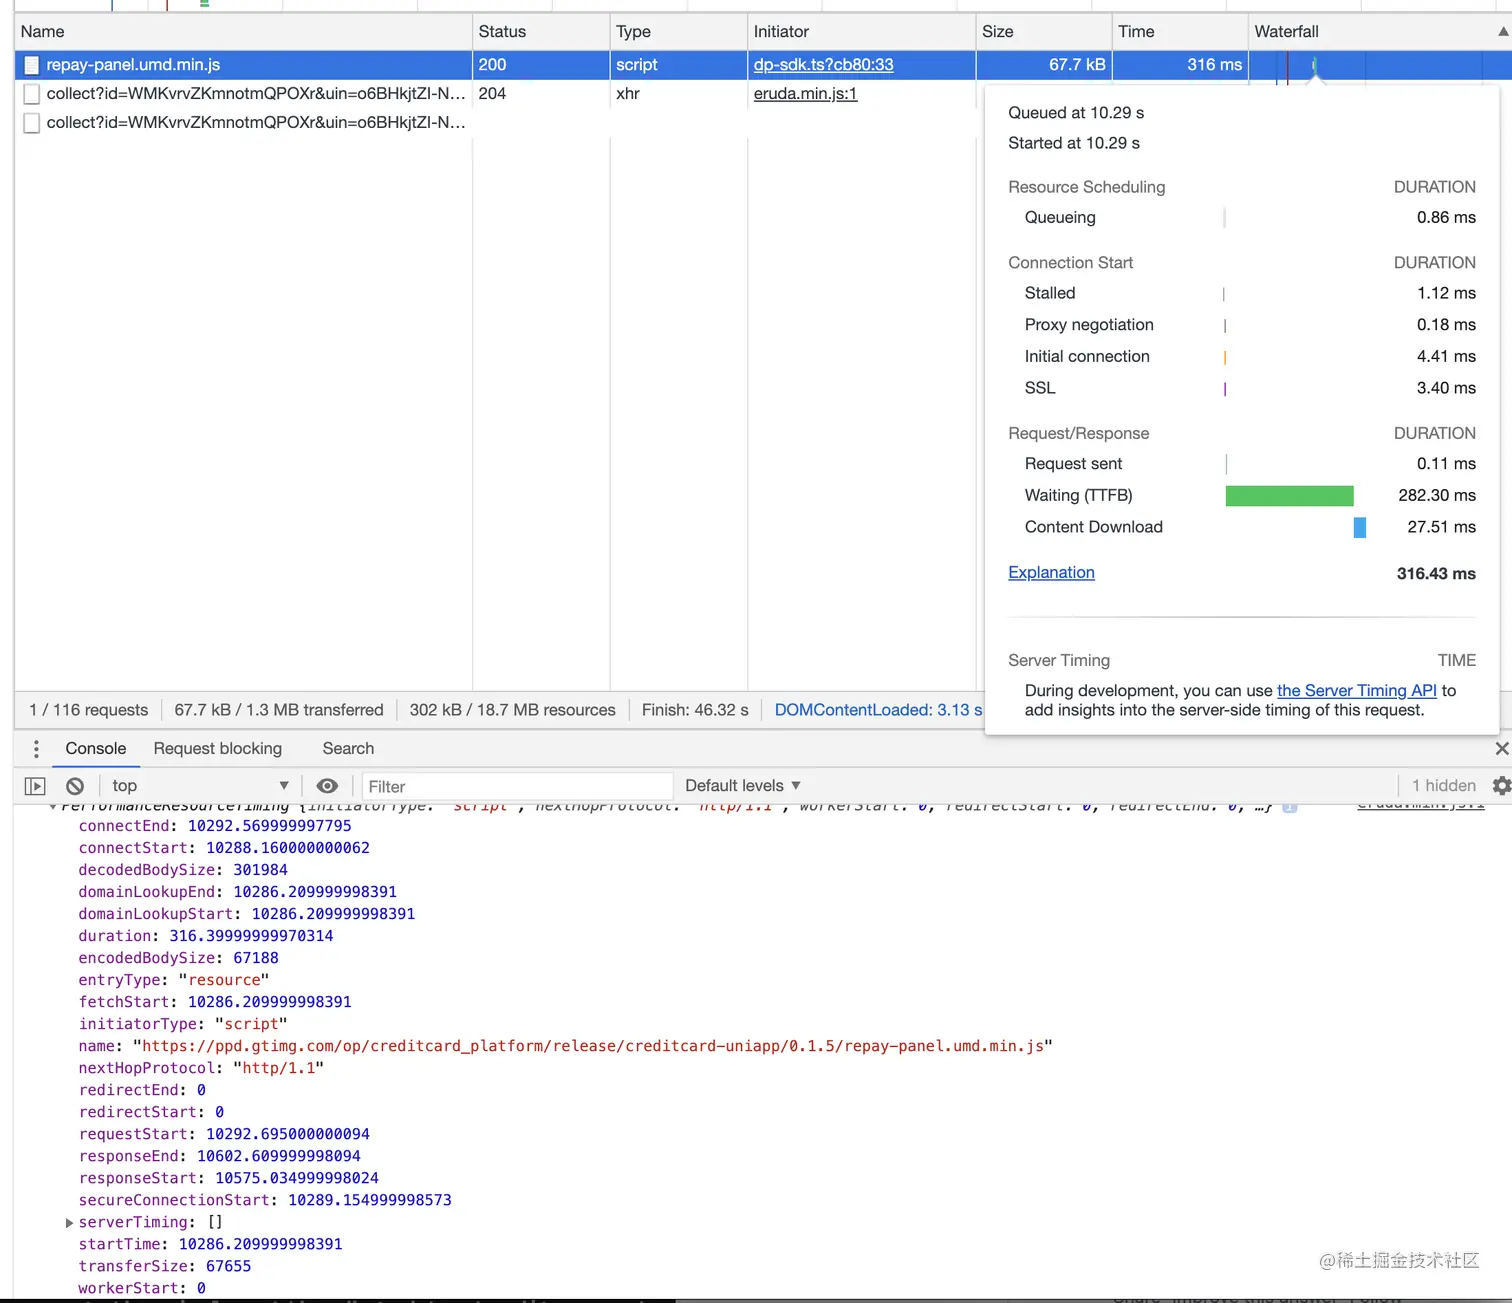Sort requests by the Name column header
This screenshot has height=1303, width=1512.
[x=243, y=32]
